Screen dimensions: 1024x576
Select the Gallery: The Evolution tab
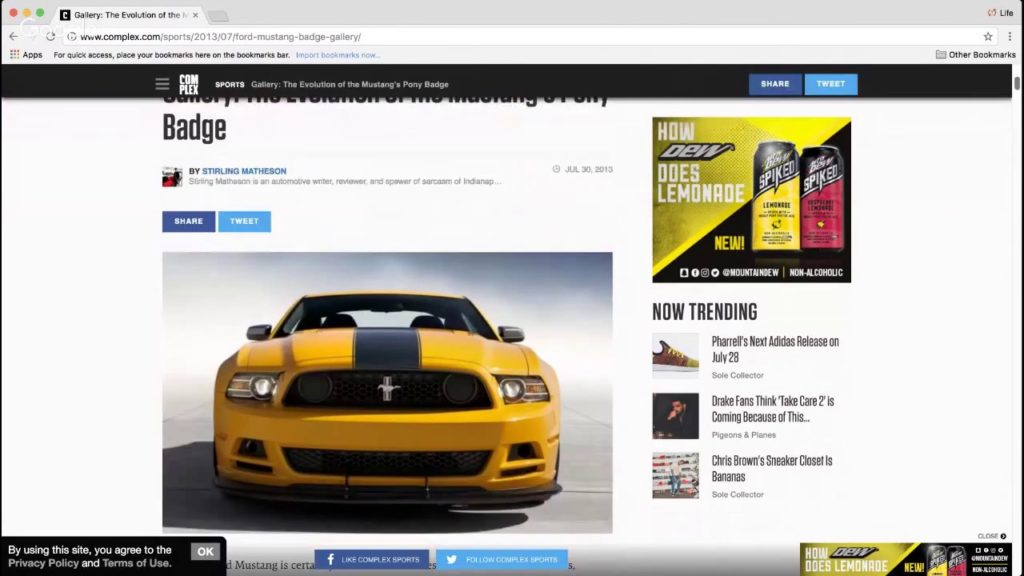point(130,14)
